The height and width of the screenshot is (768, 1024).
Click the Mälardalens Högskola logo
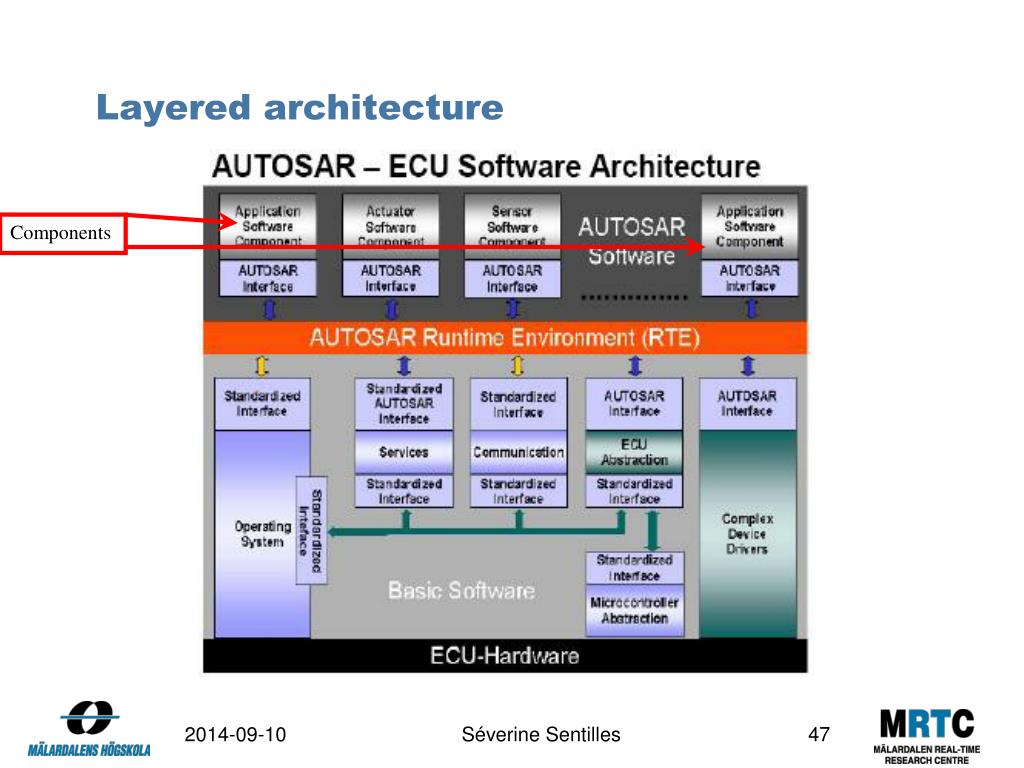click(x=89, y=729)
